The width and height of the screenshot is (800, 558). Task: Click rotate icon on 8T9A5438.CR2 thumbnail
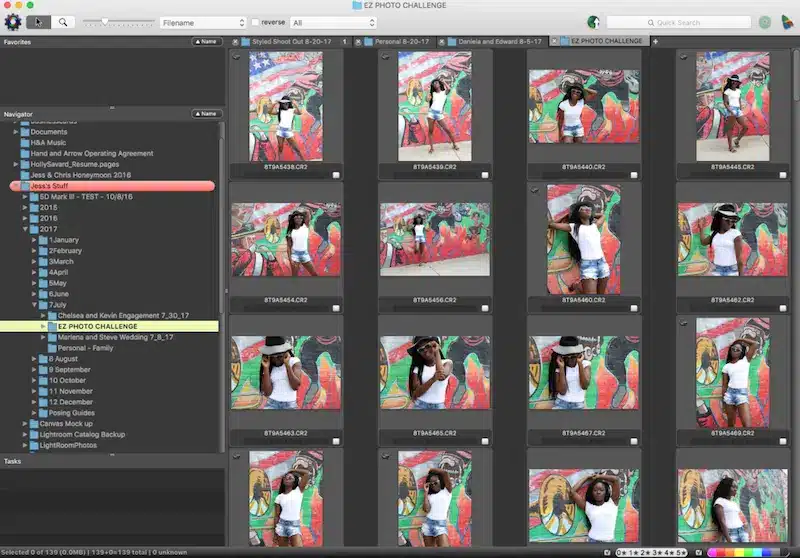click(236, 57)
